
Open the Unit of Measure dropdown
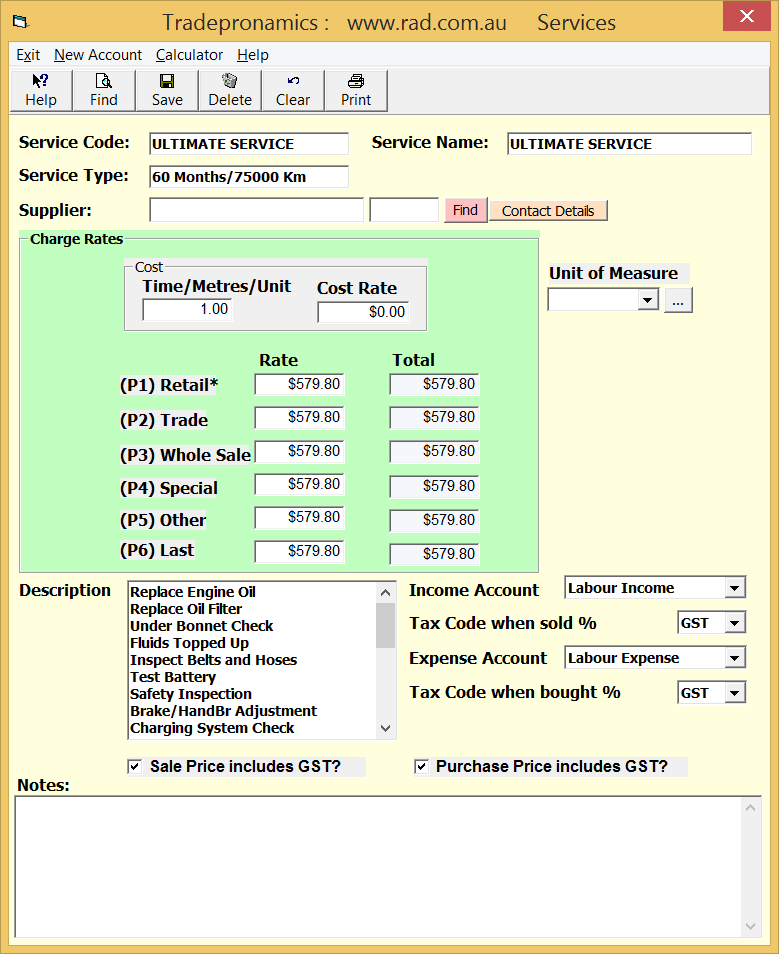click(x=648, y=300)
